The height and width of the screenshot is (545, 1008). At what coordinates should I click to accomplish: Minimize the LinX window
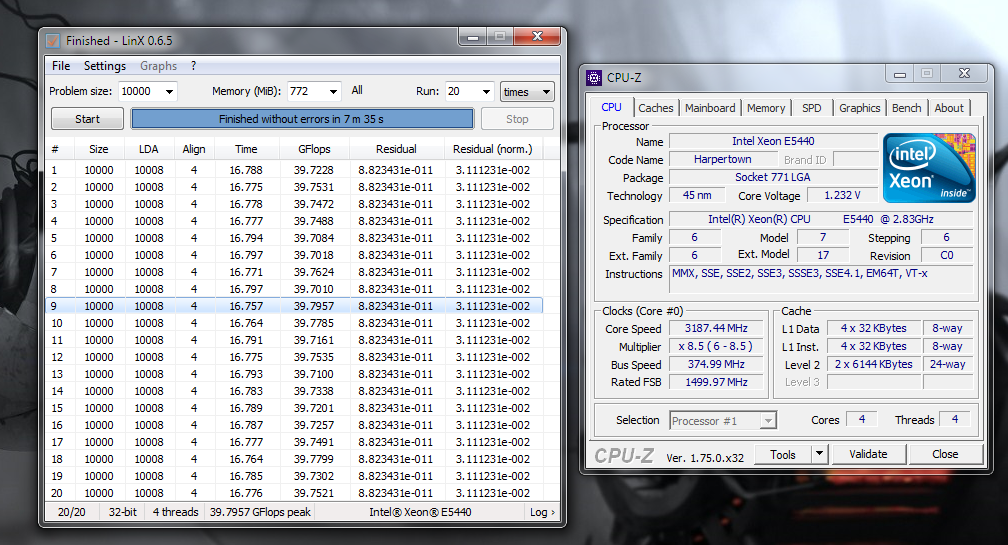point(473,37)
